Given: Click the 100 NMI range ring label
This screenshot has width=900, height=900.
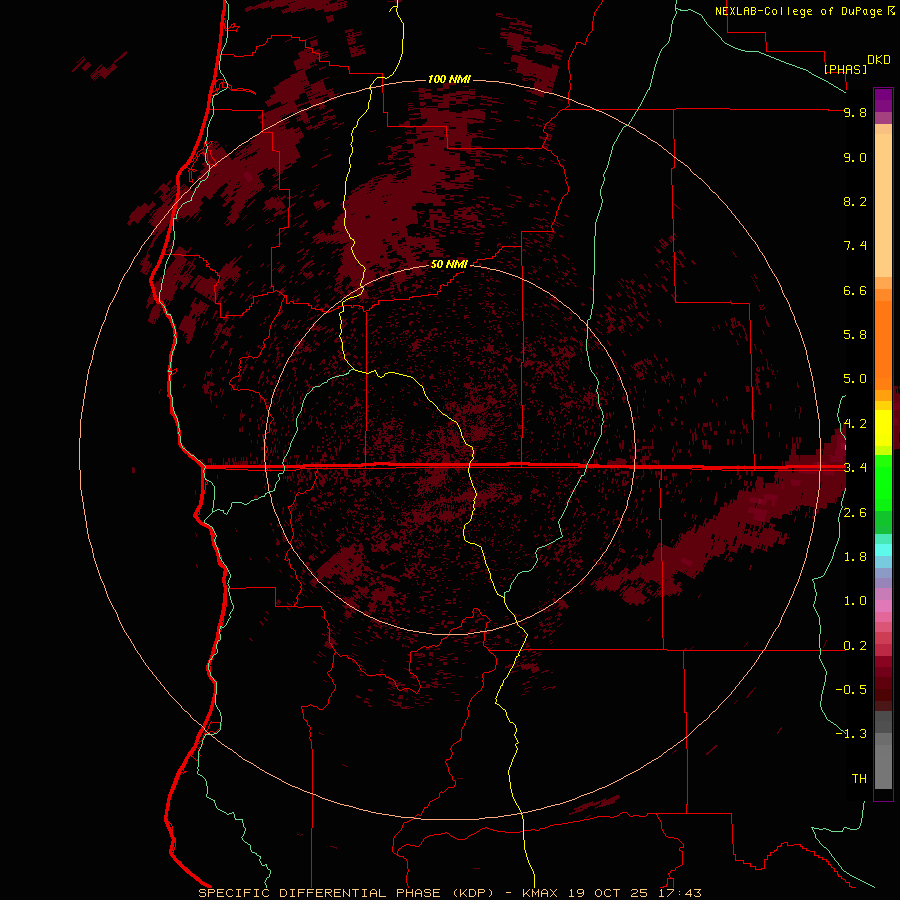Looking at the screenshot, I should [449, 79].
